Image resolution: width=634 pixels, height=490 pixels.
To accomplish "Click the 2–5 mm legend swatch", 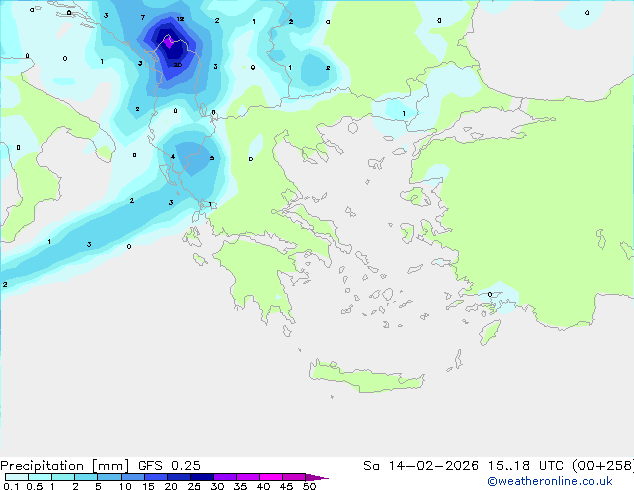I will pyautogui.click(x=86, y=477).
